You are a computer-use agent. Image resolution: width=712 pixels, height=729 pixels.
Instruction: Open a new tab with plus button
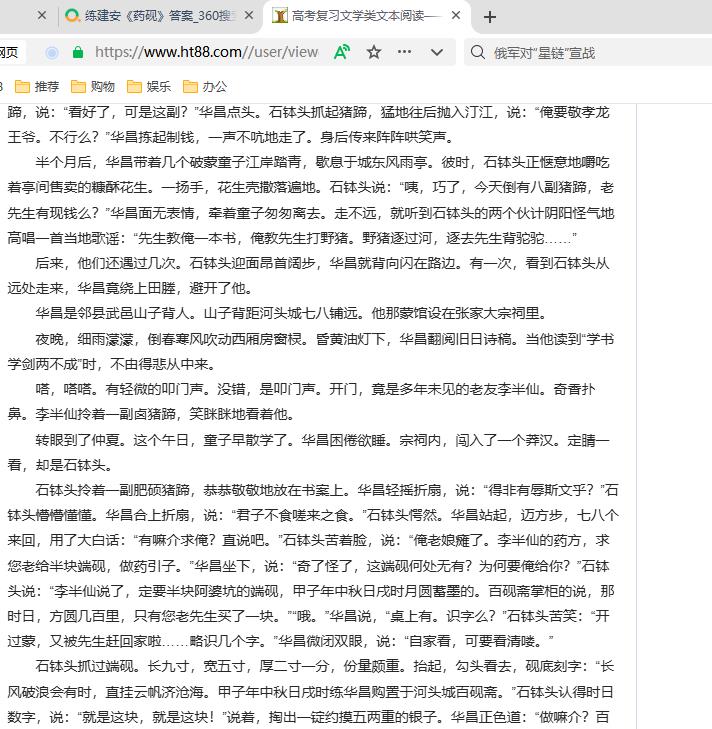tap(490, 17)
